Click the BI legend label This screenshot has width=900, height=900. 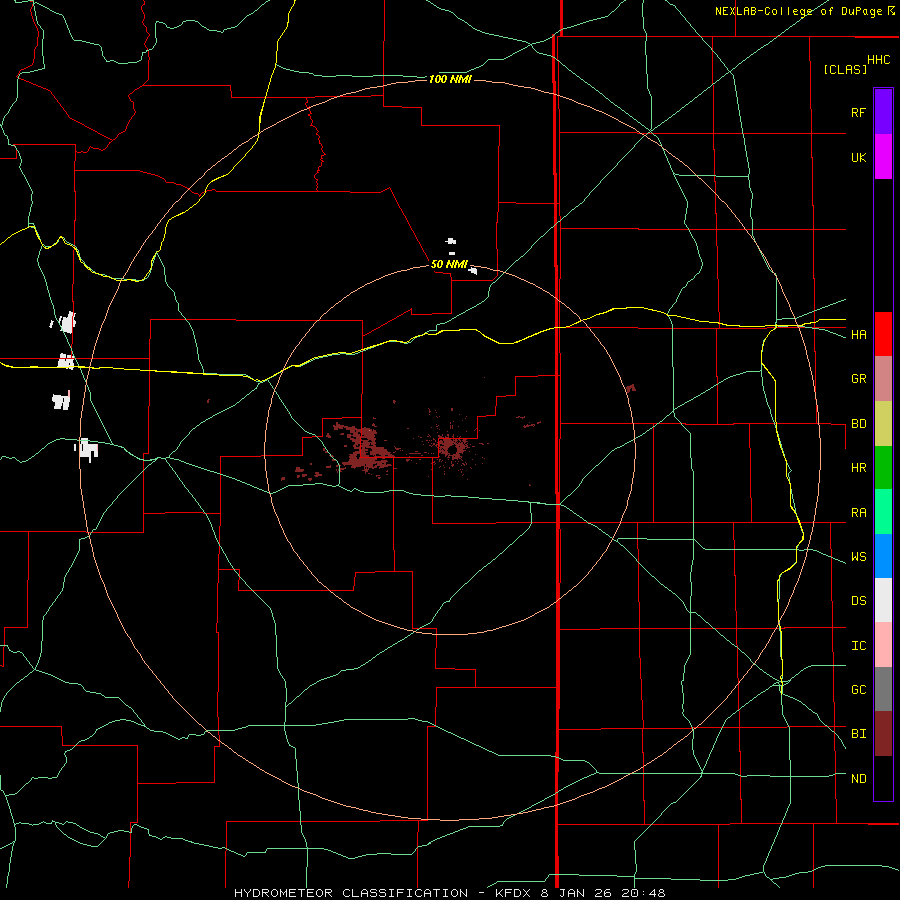tap(858, 734)
